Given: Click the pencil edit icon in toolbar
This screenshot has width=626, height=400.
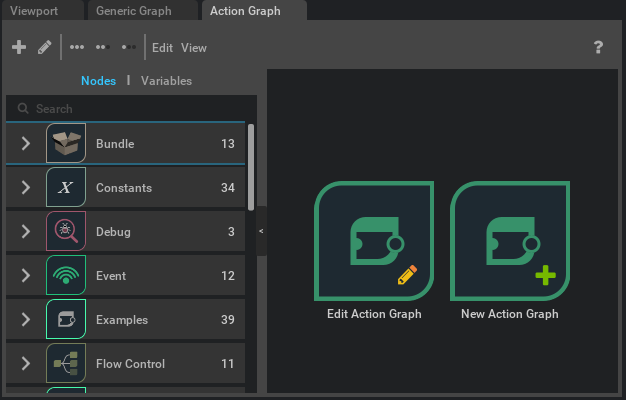Looking at the screenshot, I should pyautogui.click(x=44, y=47).
